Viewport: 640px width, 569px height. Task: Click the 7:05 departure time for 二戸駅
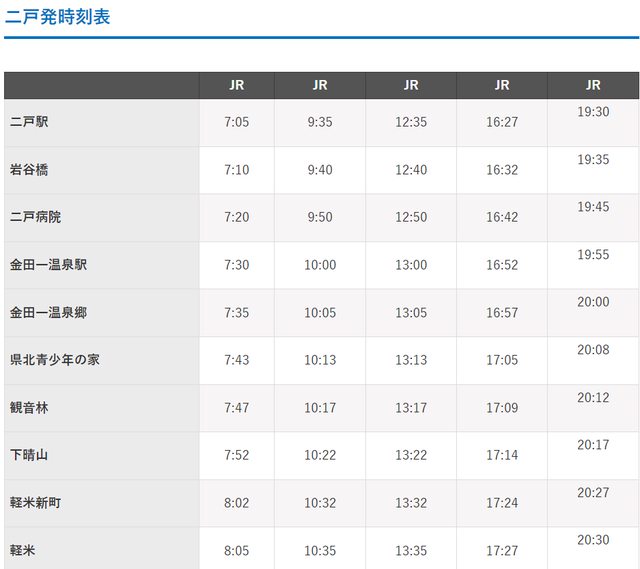pyautogui.click(x=237, y=122)
